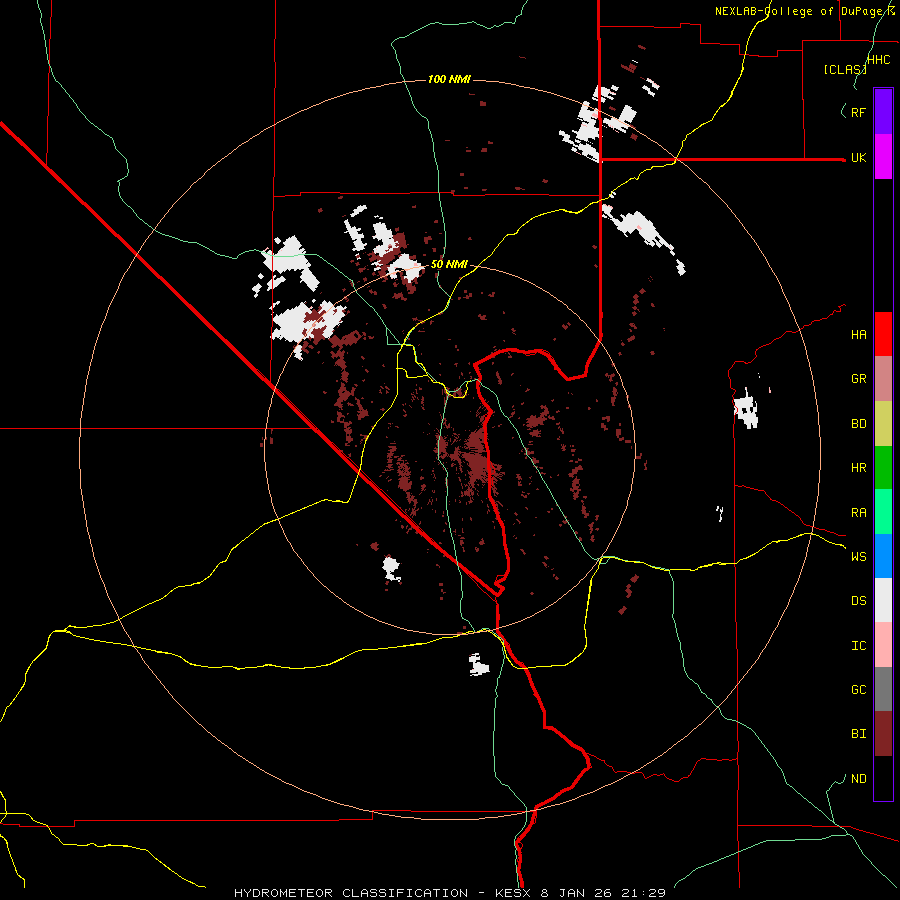The height and width of the screenshot is (900, 900).
Task: Click the 'RF' legend label
Action: (x=859, y=112)
